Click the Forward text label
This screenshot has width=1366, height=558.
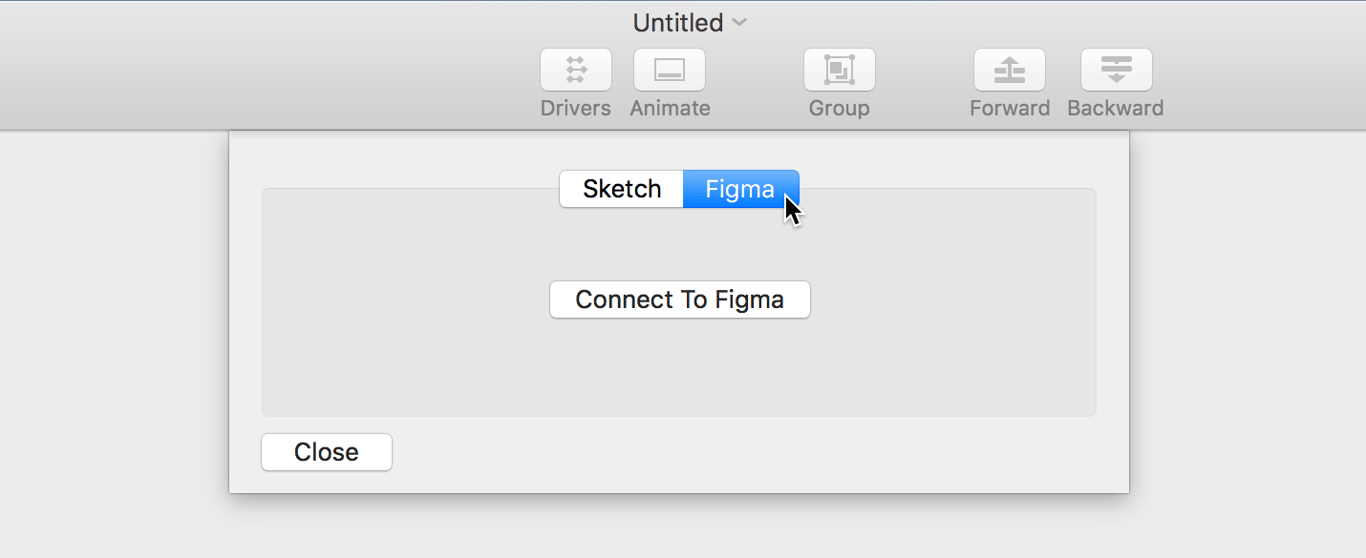click(x=1009, y=108)
